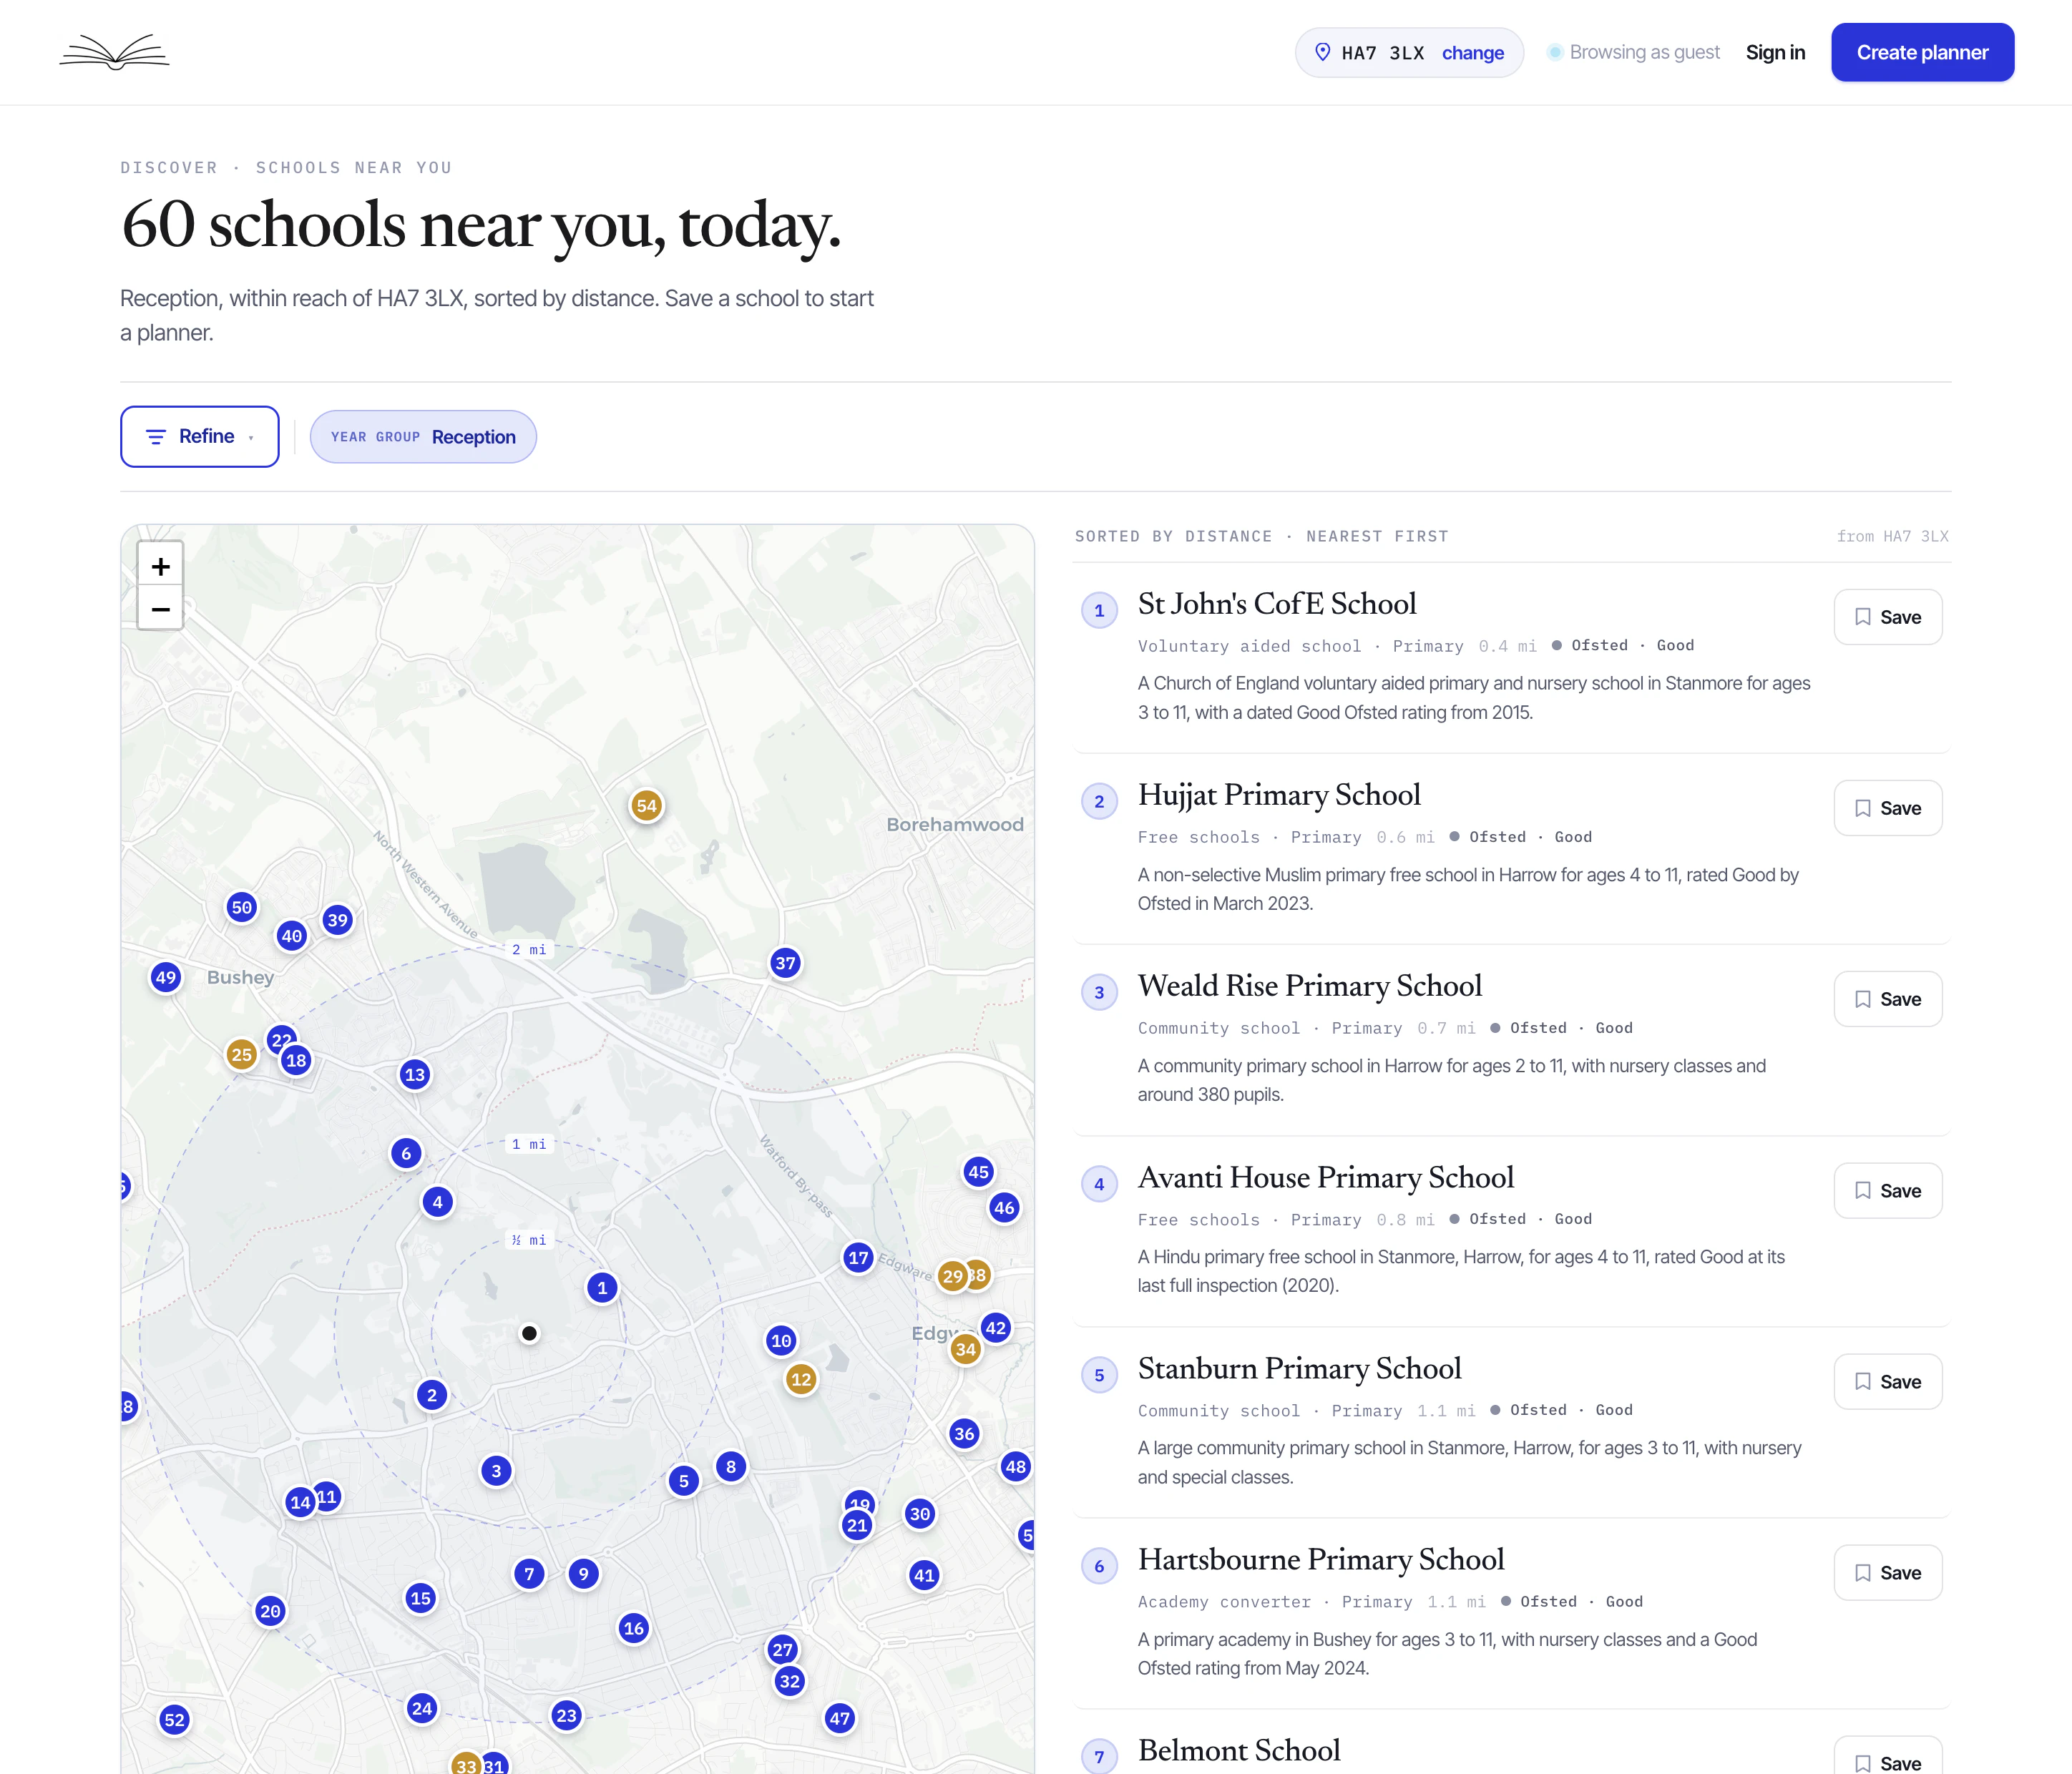
Task: Click gold map marker 12
Action: pos(801,1380)
